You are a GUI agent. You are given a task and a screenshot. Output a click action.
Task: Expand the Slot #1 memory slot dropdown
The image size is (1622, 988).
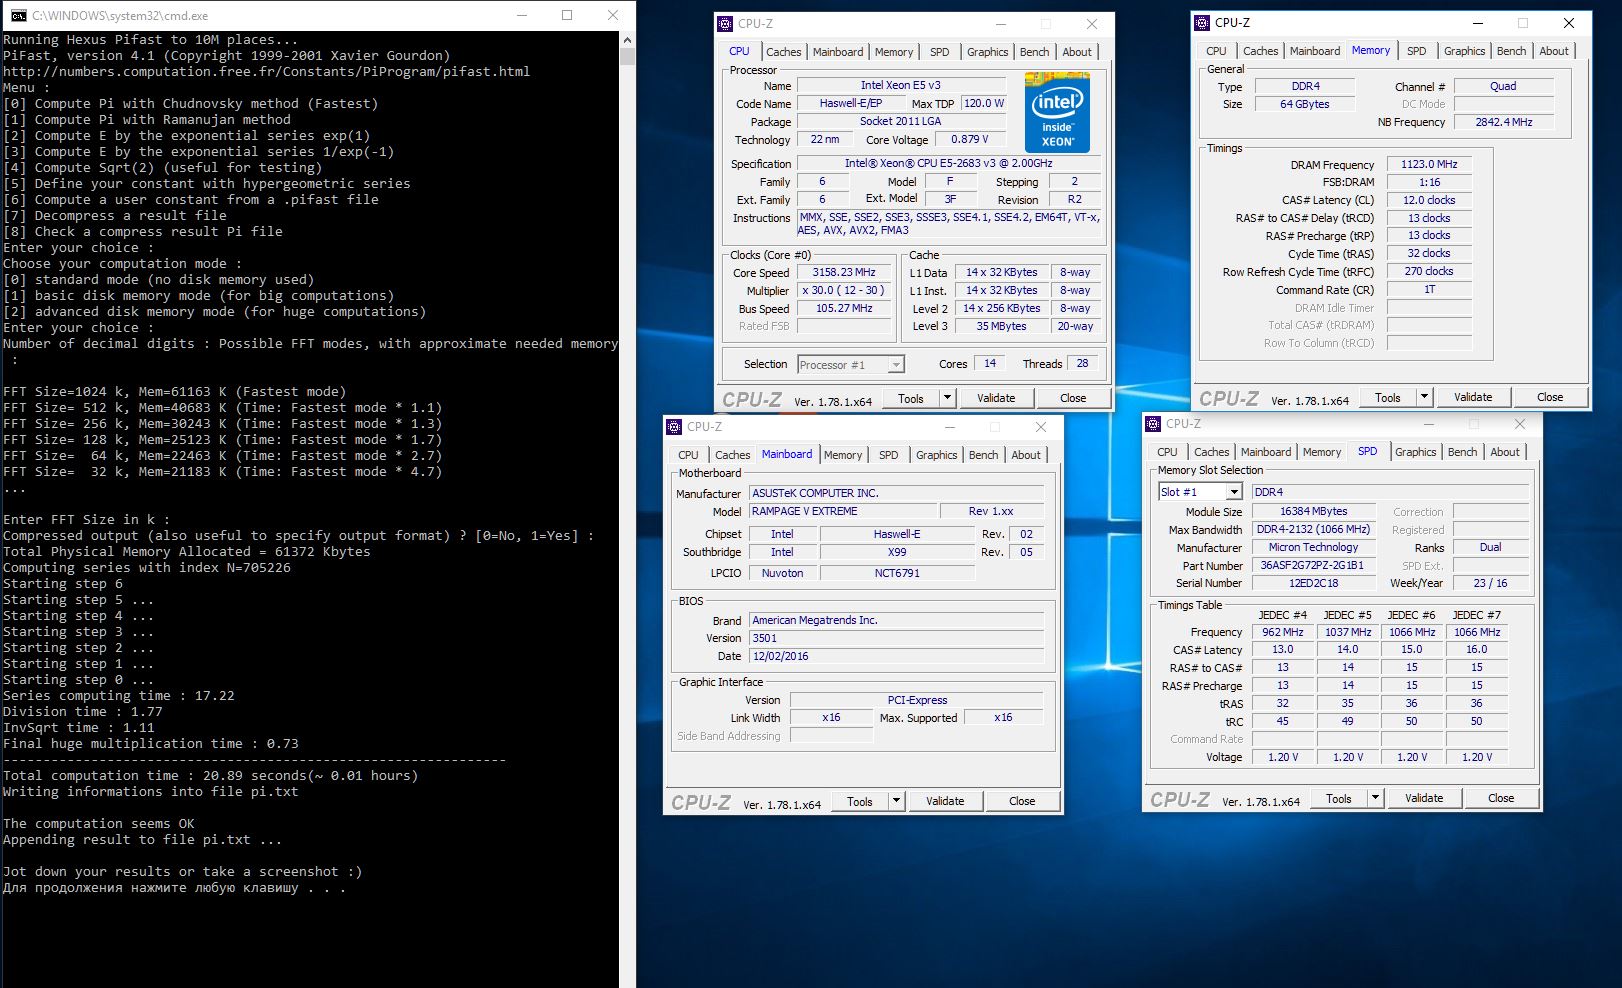click(x=1234, y=492)
